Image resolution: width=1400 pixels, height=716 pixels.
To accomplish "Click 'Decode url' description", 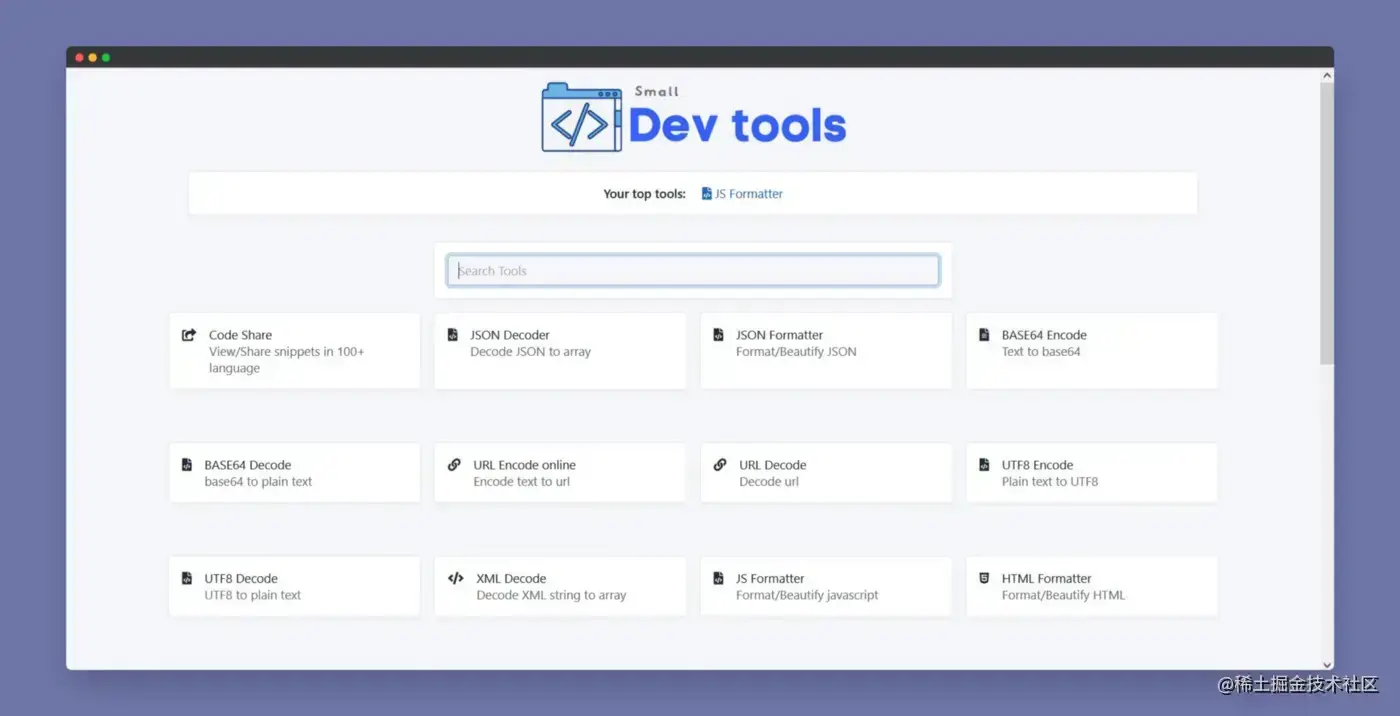I will tap(769, 482).
